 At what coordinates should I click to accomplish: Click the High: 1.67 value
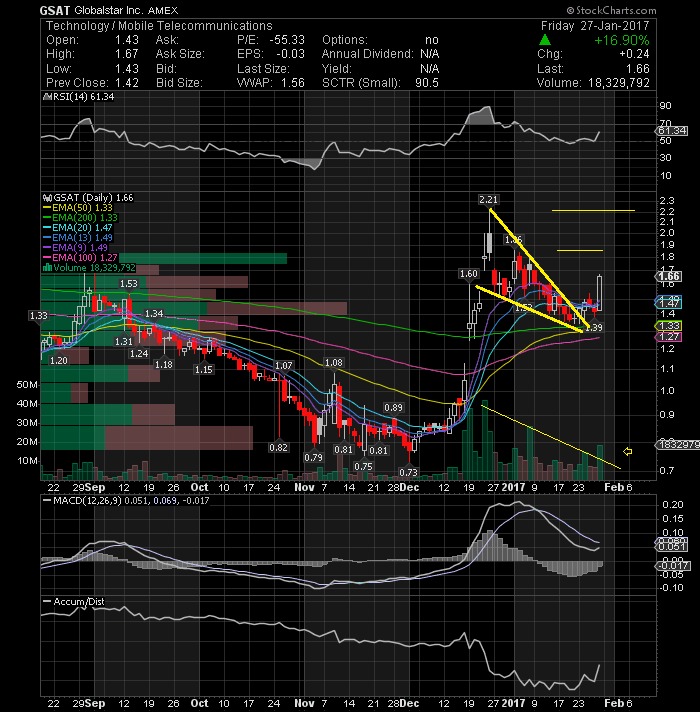pyautogui.click(x=127, y=54)
